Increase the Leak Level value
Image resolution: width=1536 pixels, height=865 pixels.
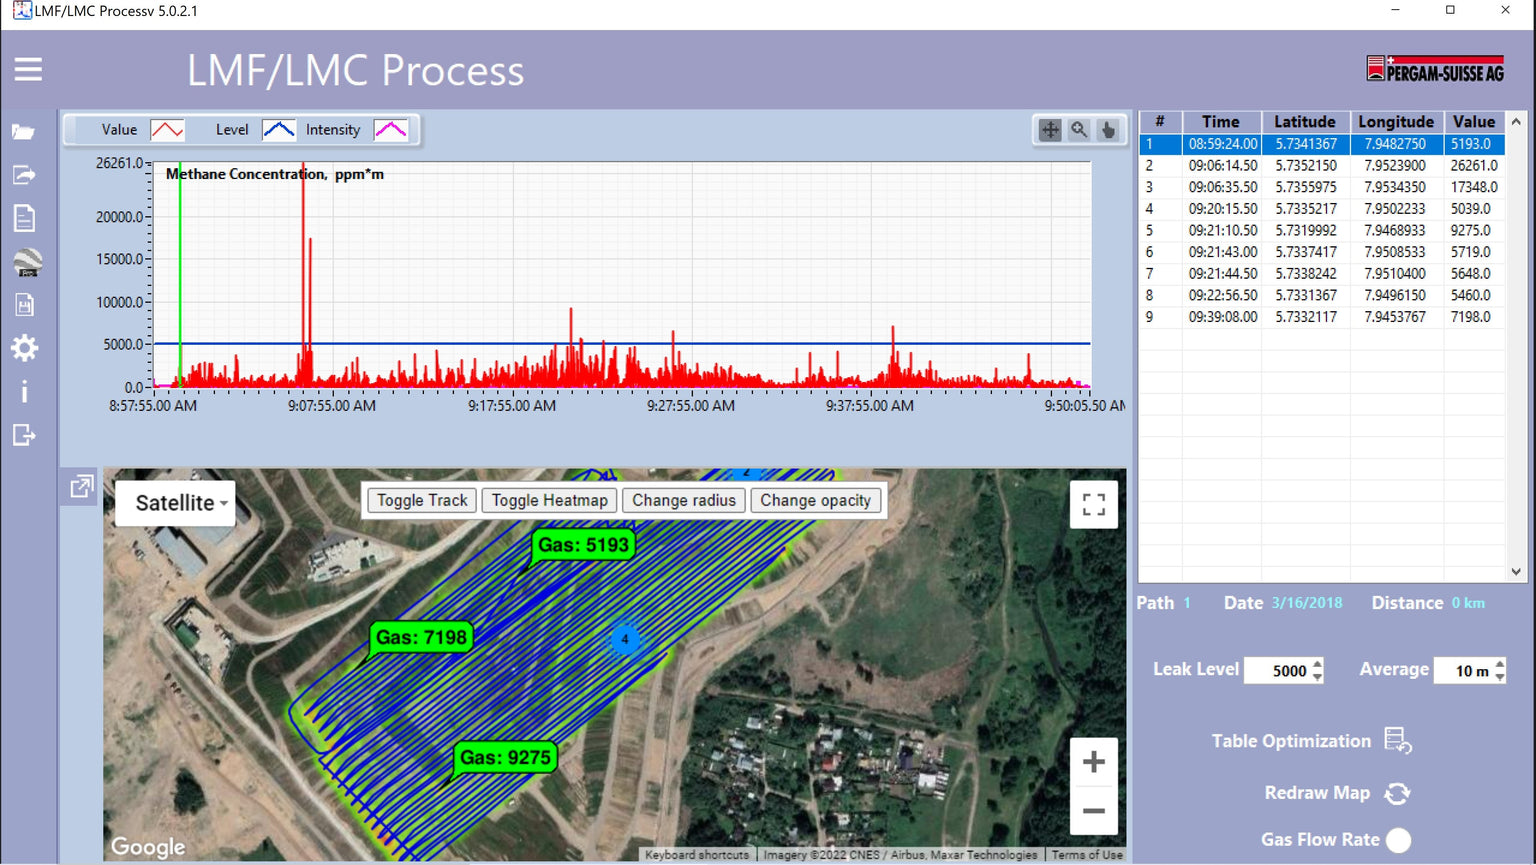click(1317, 664)
